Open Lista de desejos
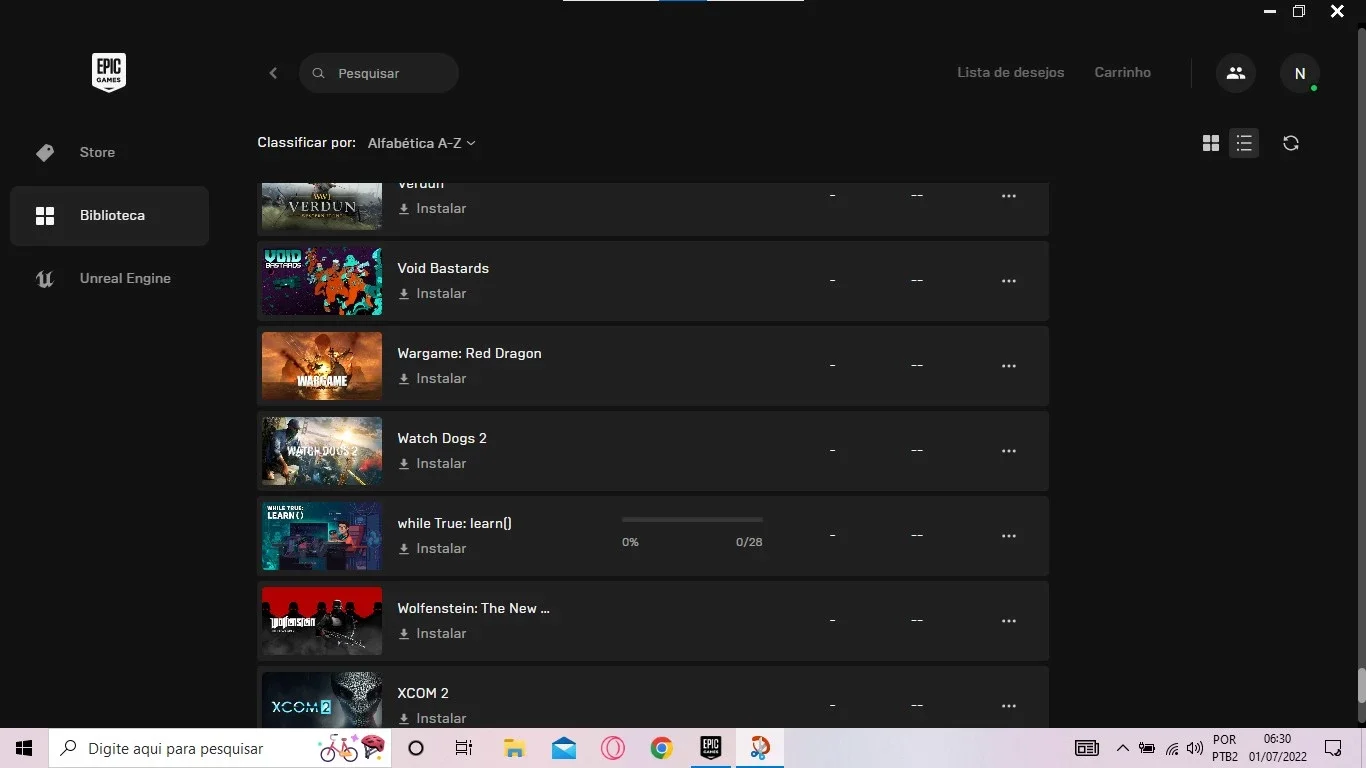 tap(1011, 72)
